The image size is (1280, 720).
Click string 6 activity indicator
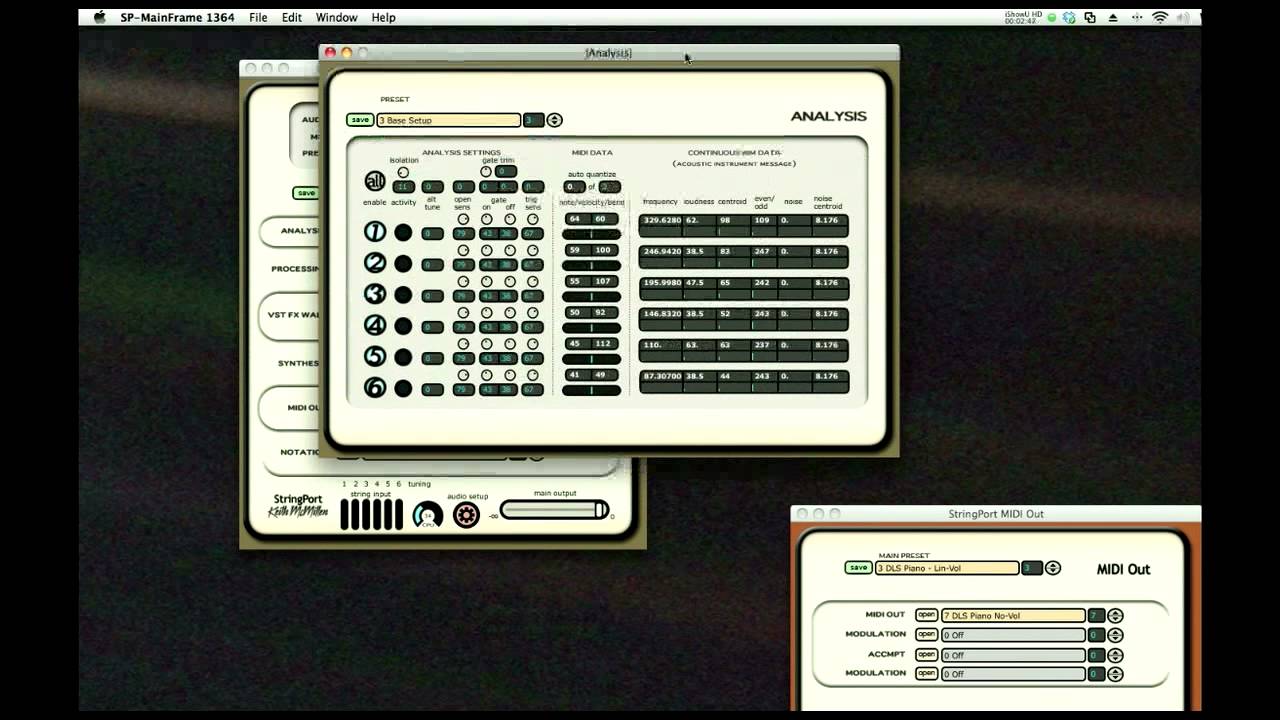click(x=403, y=388)
